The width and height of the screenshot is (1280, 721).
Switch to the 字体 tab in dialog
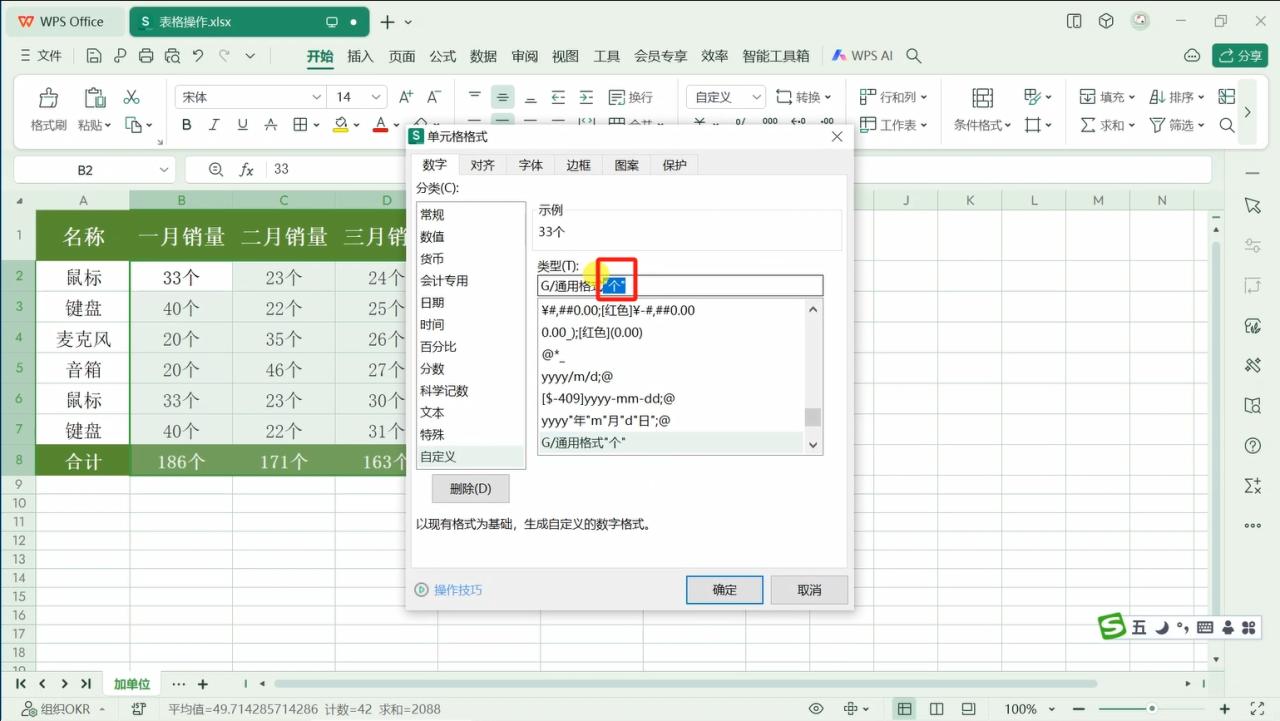coord(530,165)
